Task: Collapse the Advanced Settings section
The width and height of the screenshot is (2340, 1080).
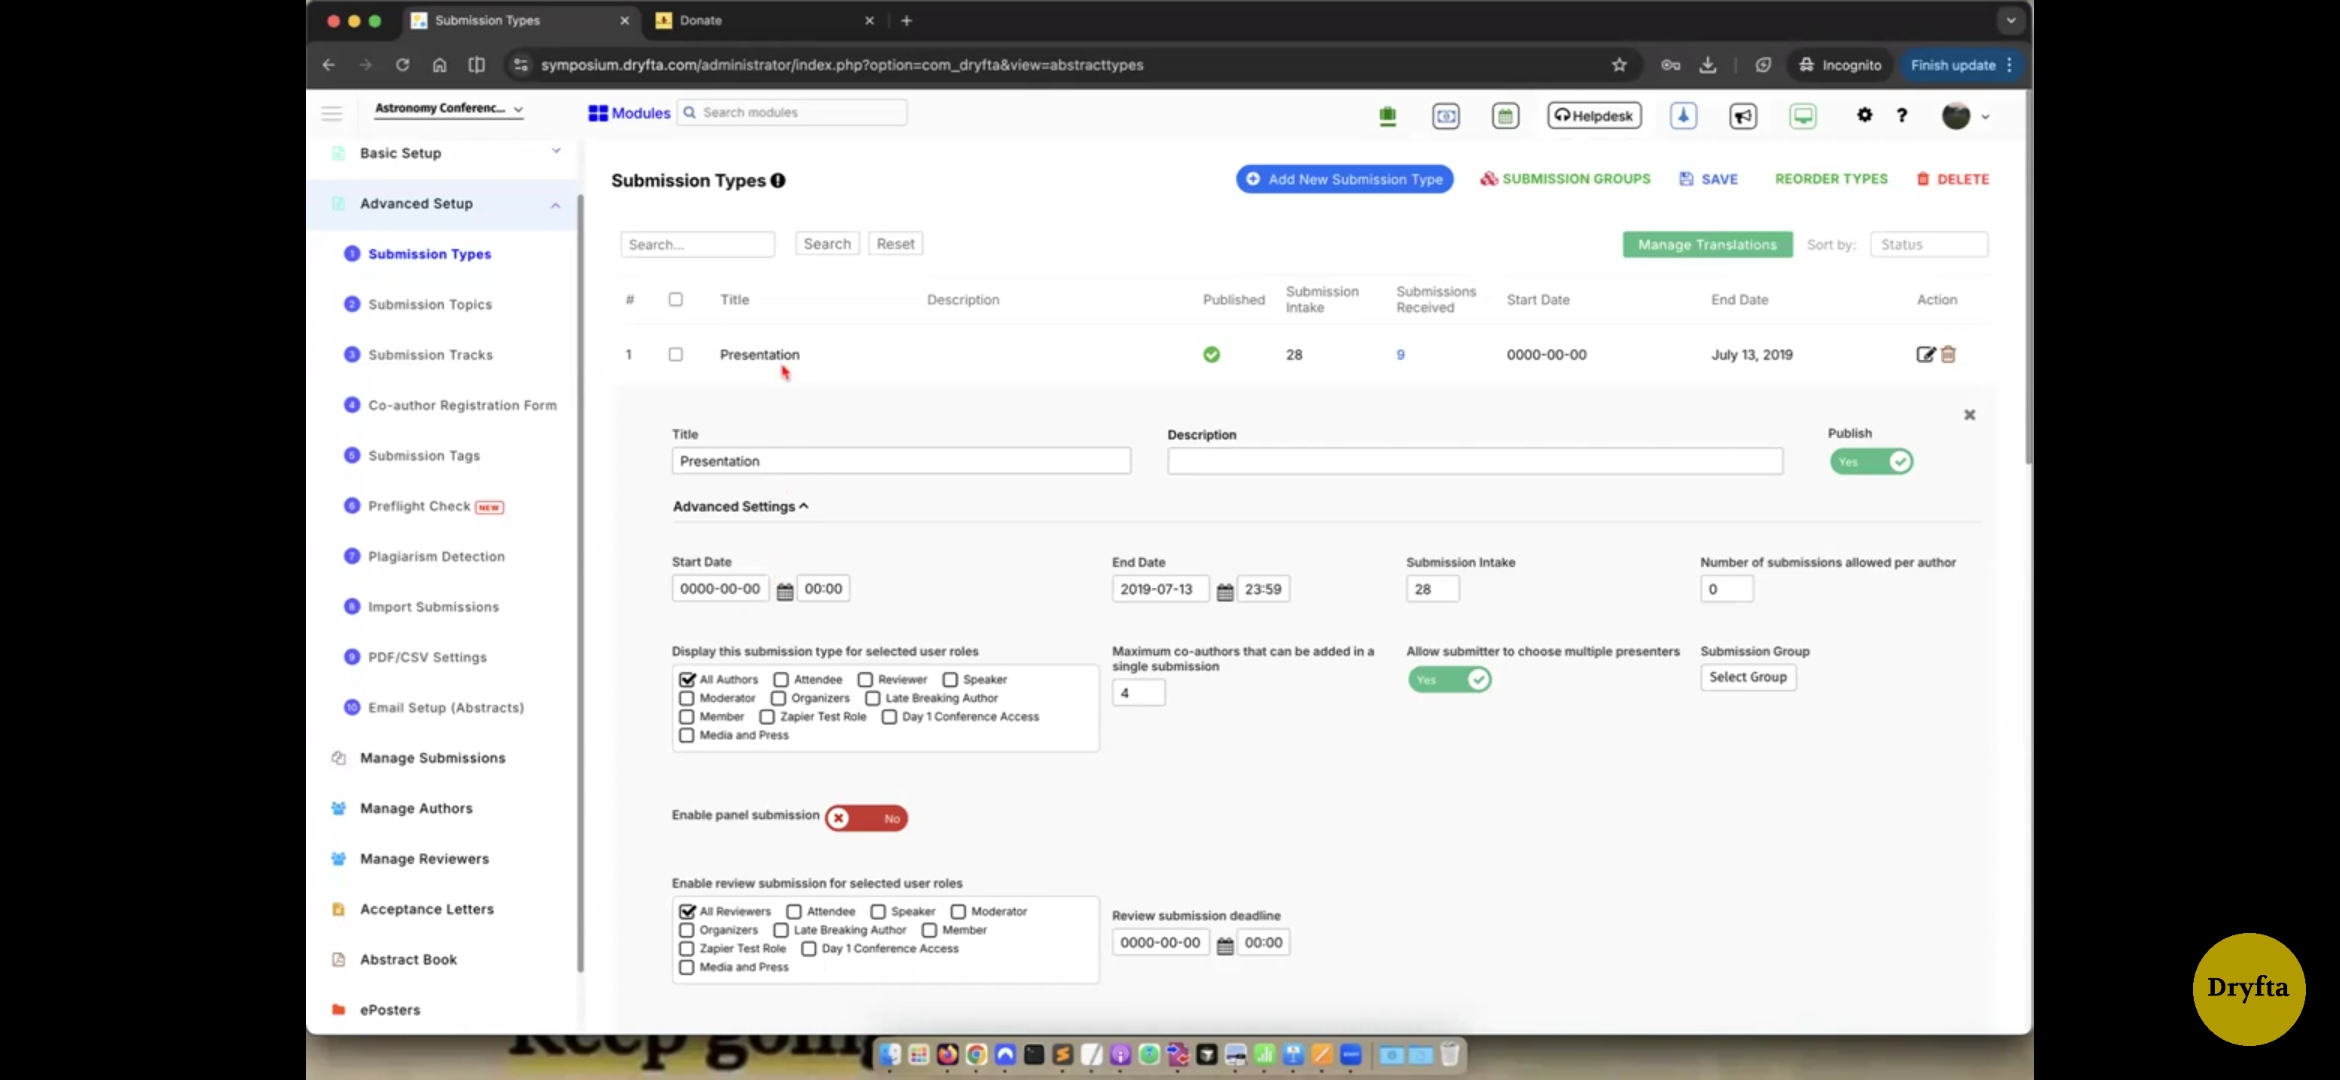Action: tap(740, 507)
